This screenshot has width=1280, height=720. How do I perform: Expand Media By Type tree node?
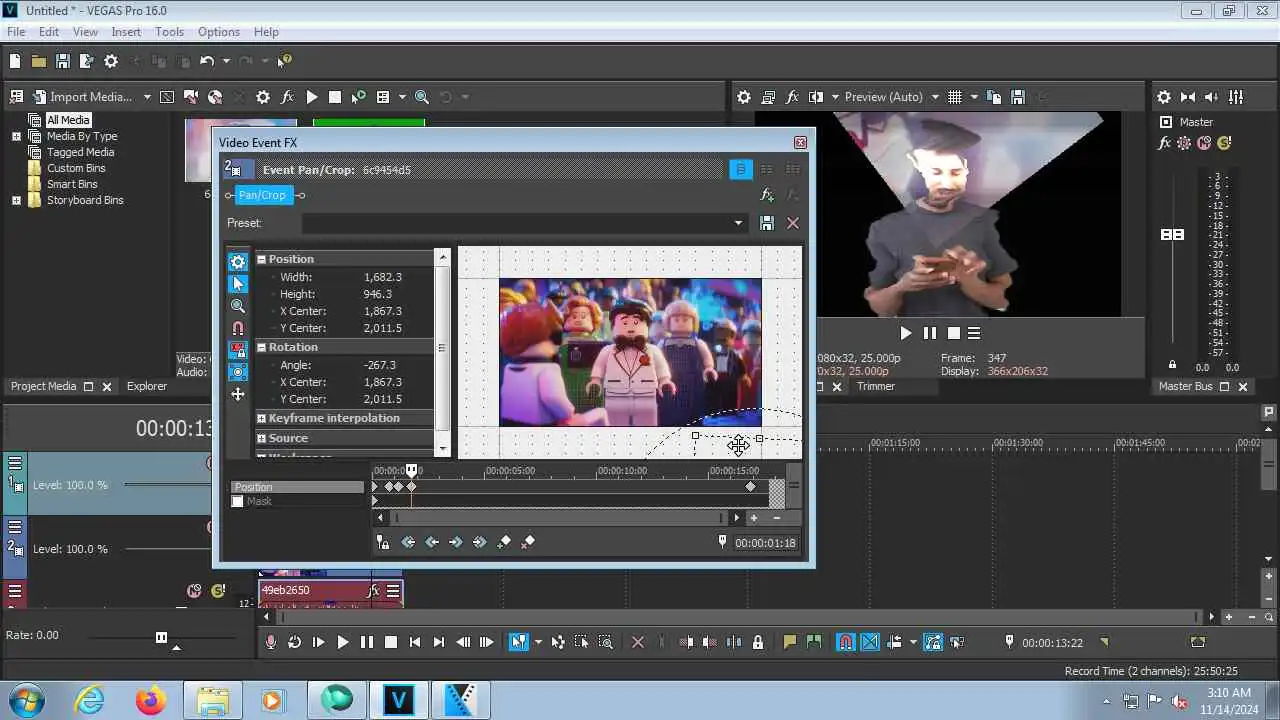pos(16,136)
